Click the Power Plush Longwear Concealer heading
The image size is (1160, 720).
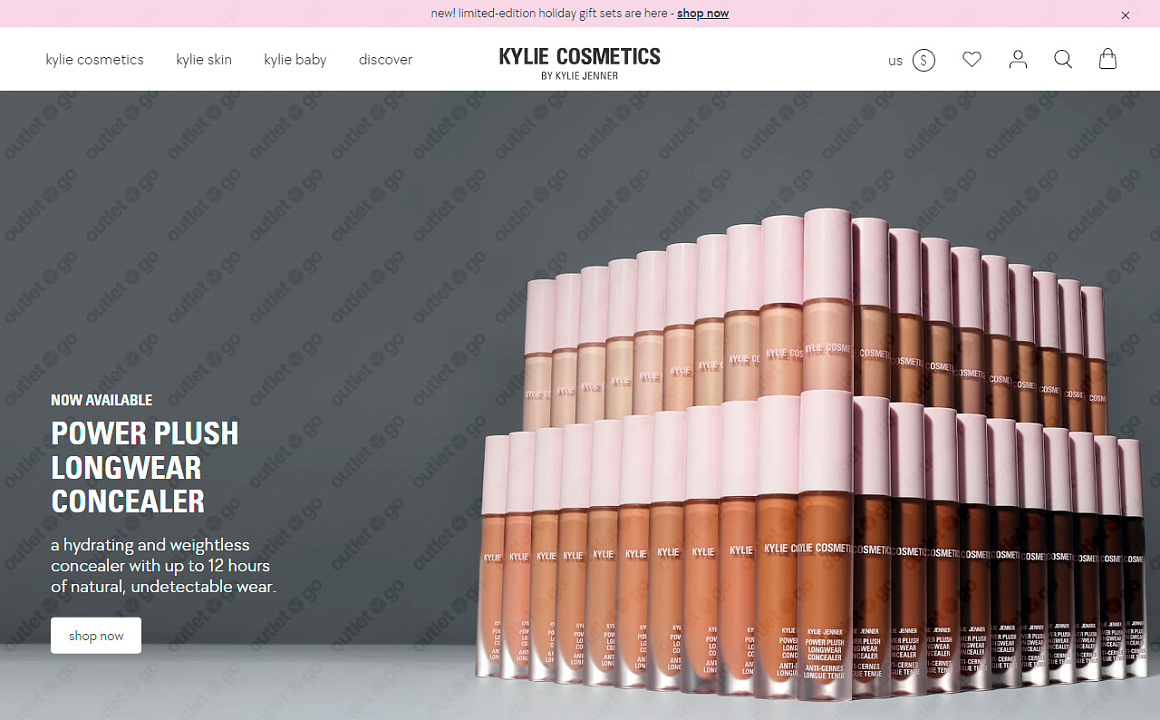[145, 467]
